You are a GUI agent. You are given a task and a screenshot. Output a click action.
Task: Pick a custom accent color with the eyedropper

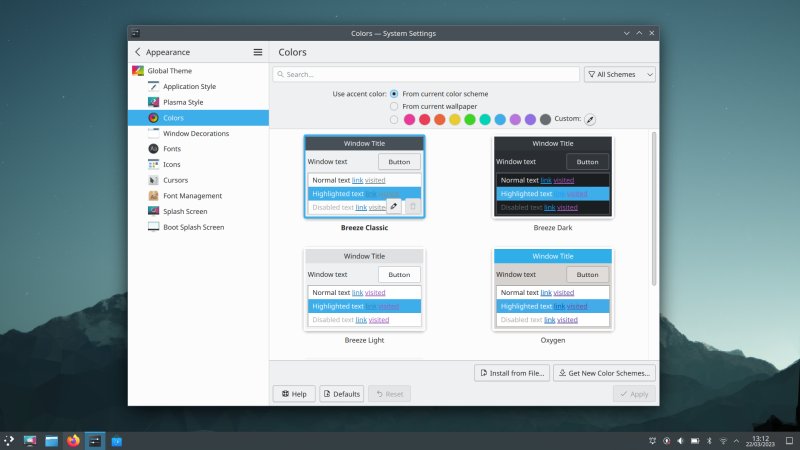coord(590,119)
